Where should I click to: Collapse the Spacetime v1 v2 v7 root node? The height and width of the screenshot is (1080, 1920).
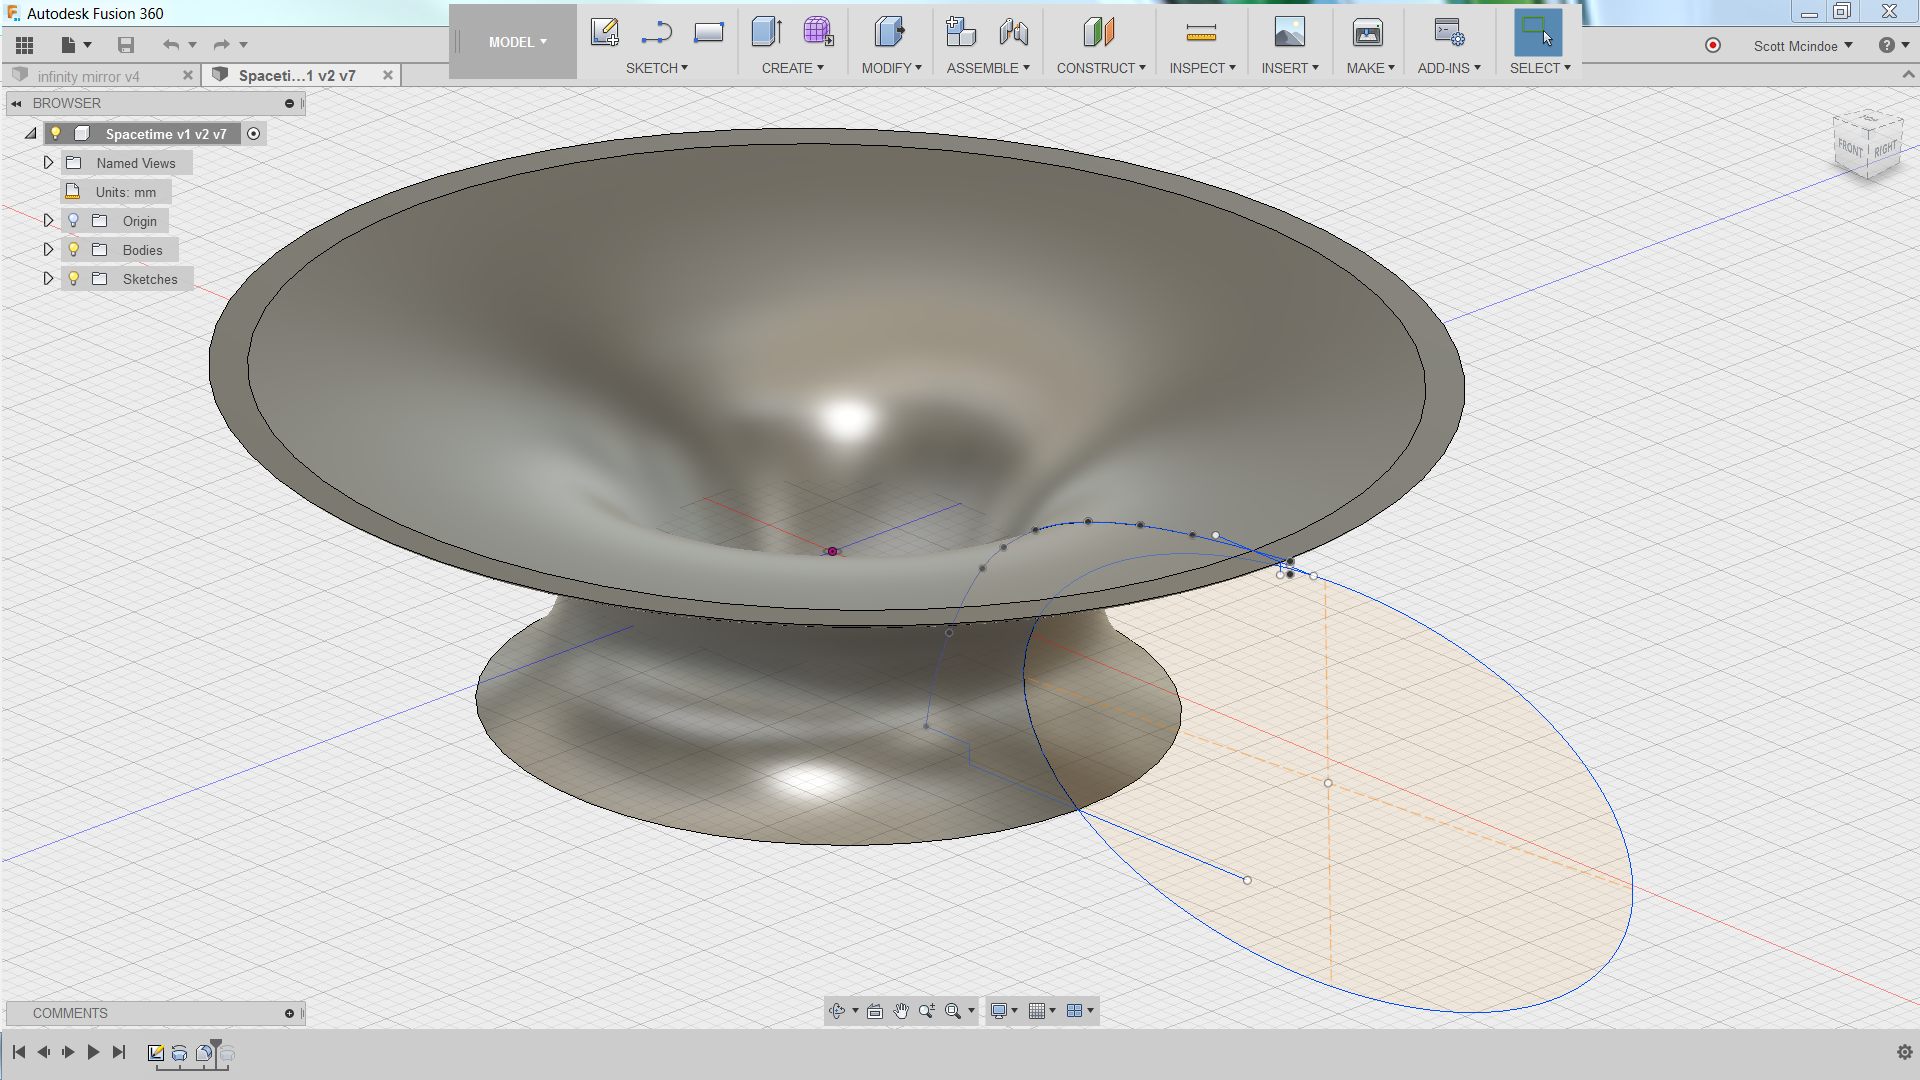(31, 133)
